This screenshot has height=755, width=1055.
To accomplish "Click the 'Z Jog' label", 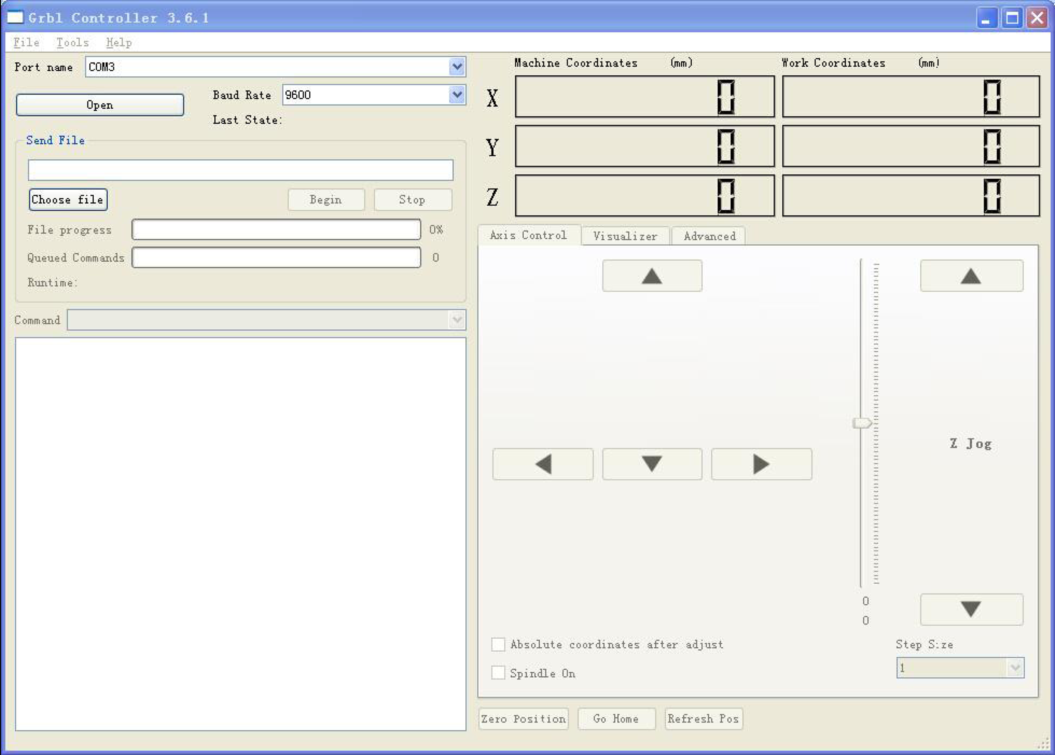I will [x=970, y=443].
